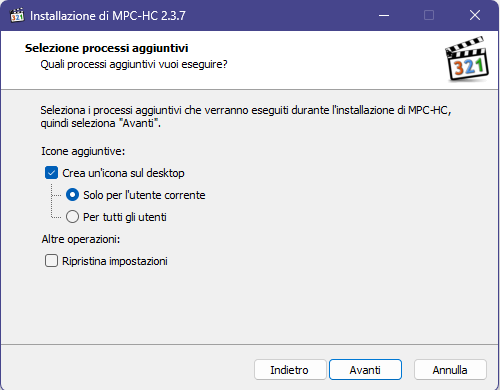Cancel setup with the Annulla button
This screenshot has width=500, height=390.
(x=450, y=370)
